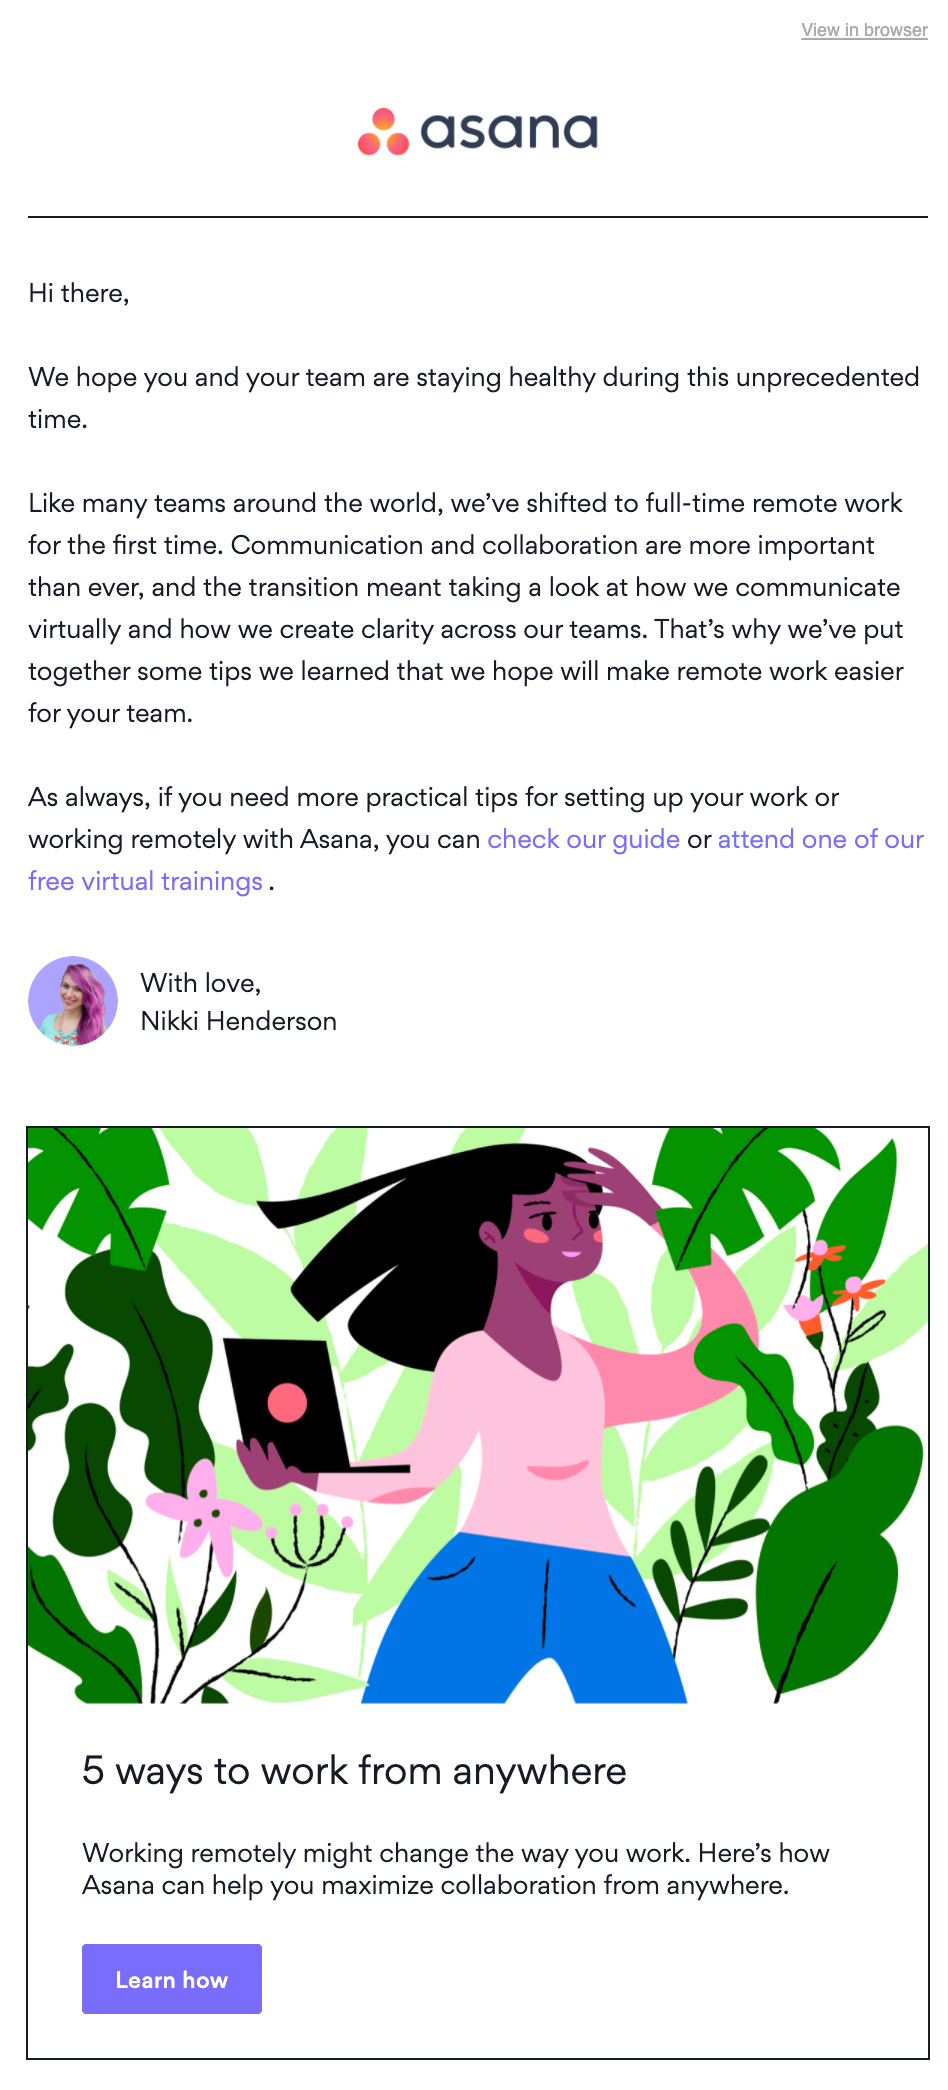The width and height of the screenshot is (948, 2090).
Task: Click the "Like many teams around the world" paragraph
Action: click(x=465, y=608)
